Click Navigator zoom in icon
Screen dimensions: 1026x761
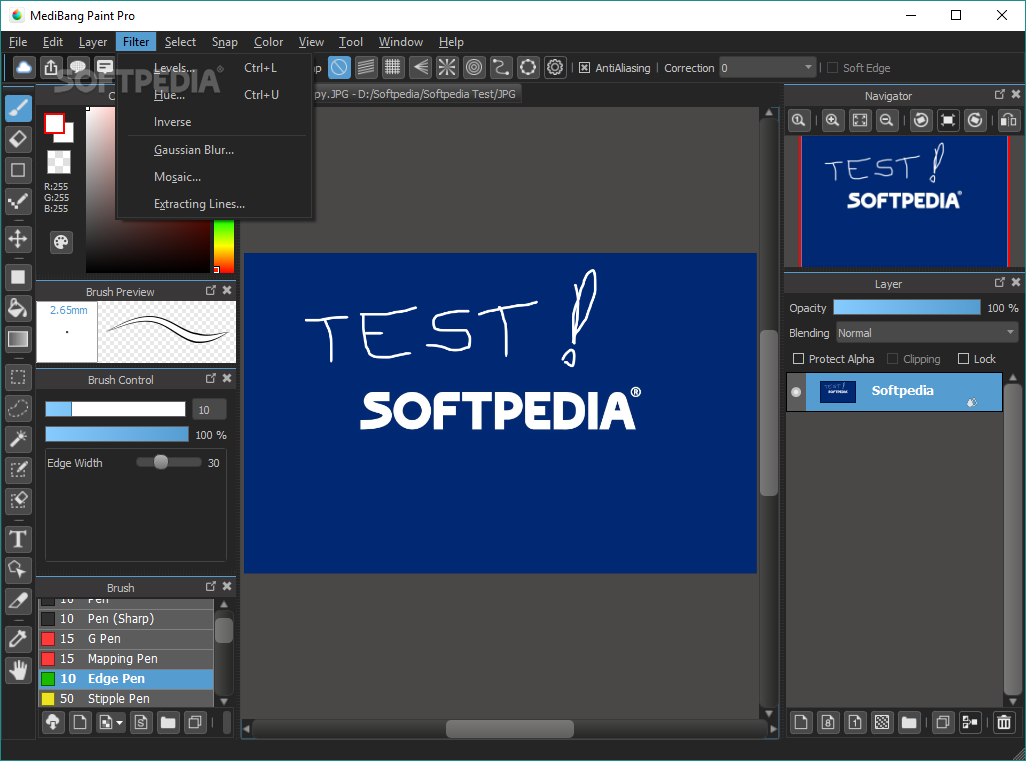point(832,120)
